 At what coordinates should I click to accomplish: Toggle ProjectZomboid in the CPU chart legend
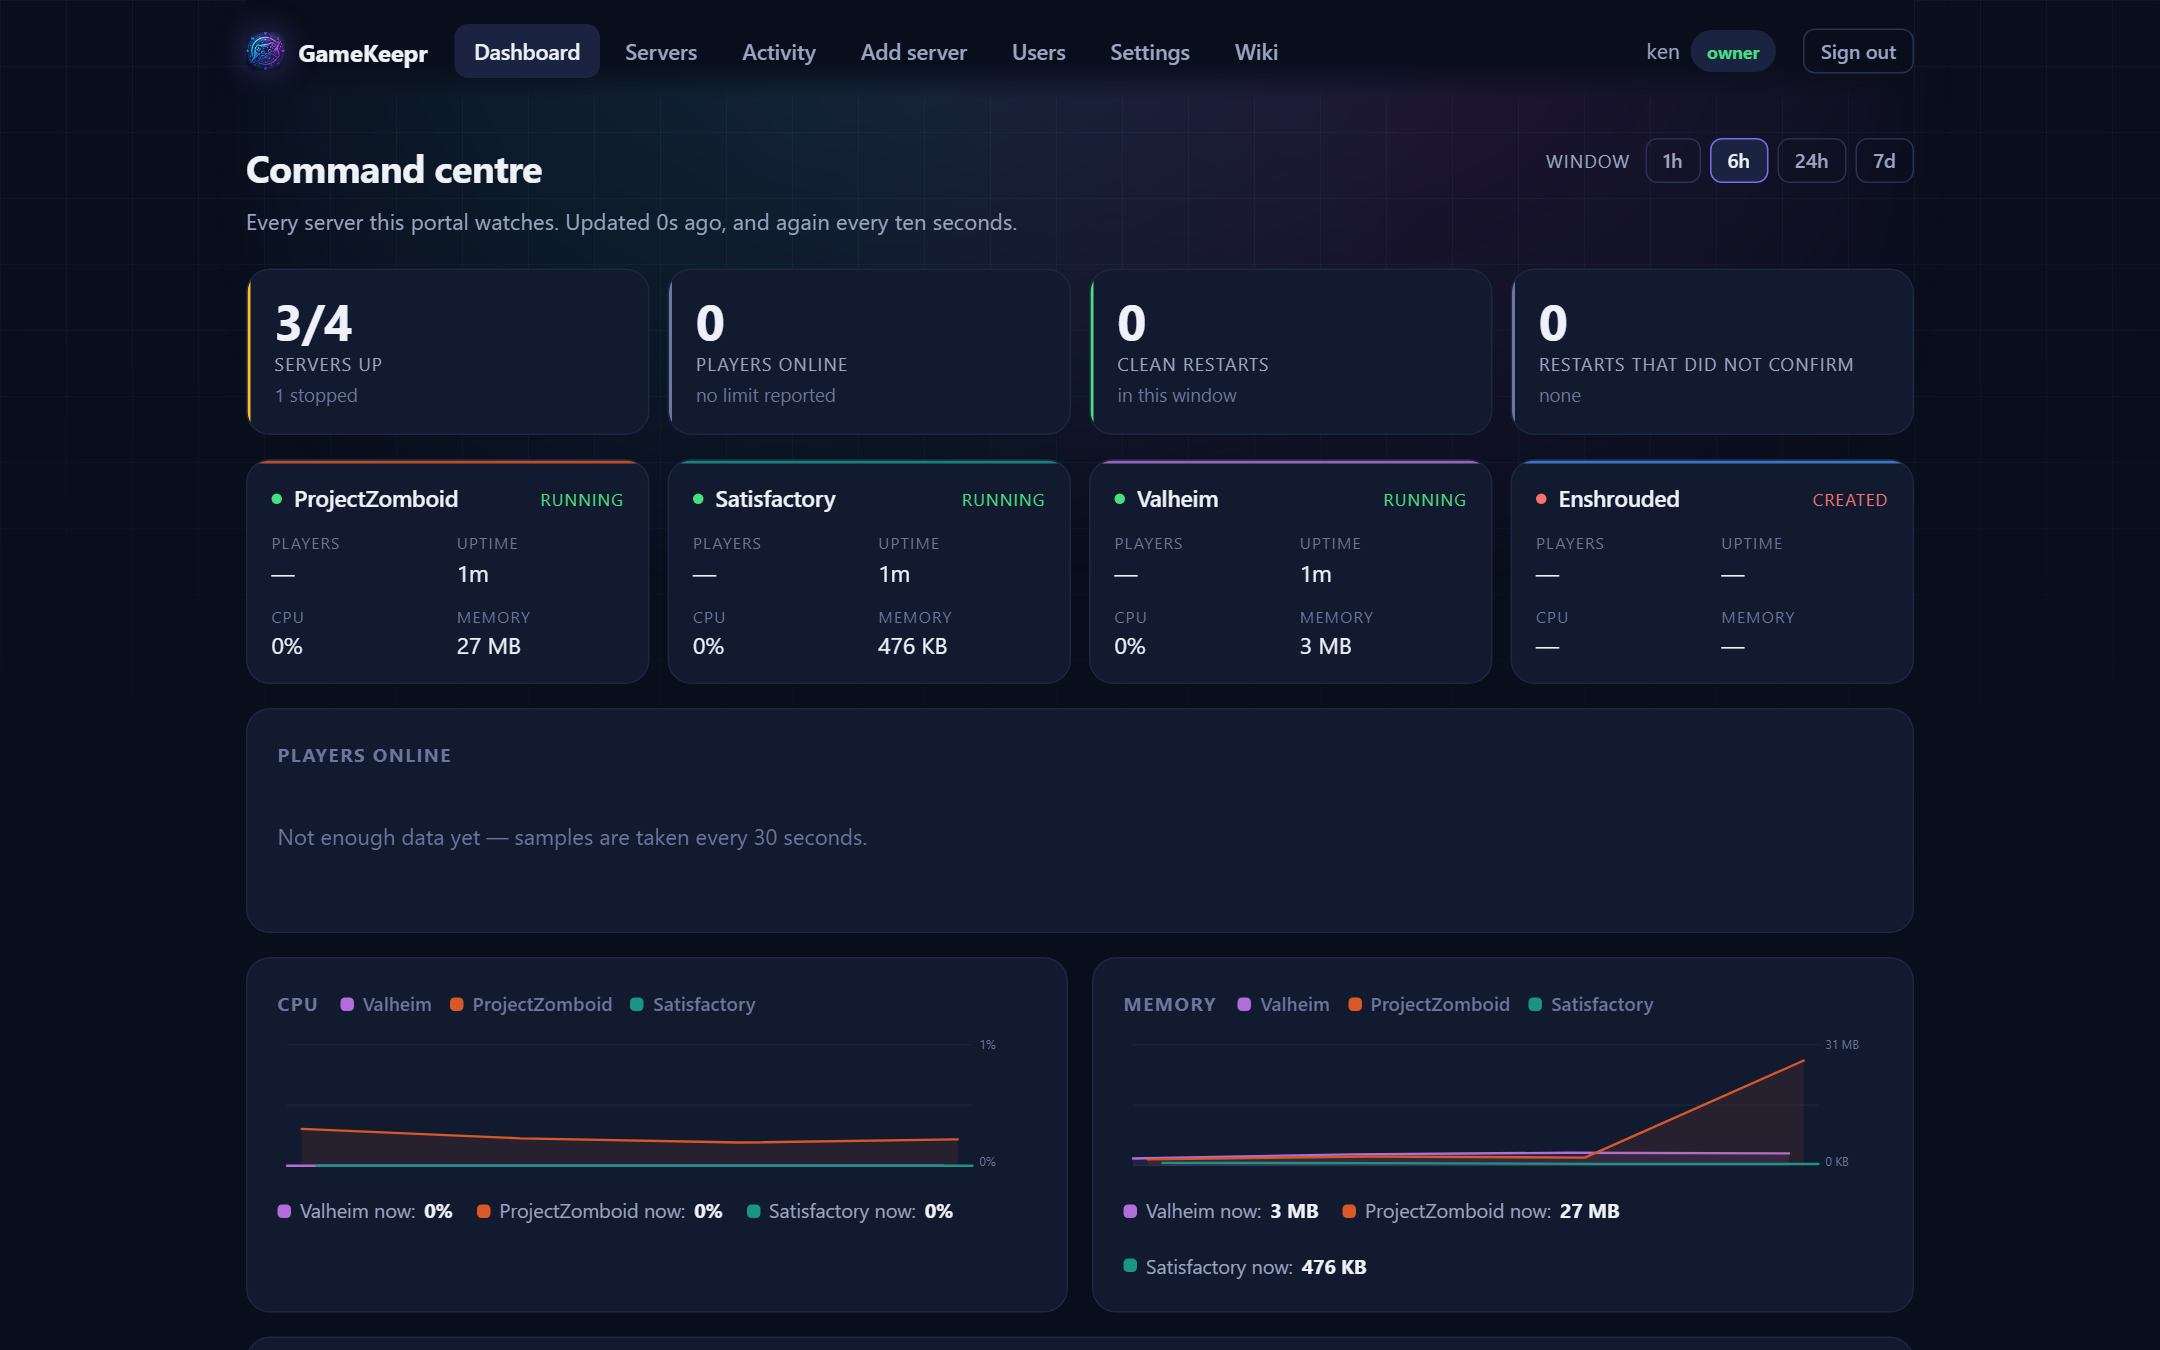pos(531,1004)
